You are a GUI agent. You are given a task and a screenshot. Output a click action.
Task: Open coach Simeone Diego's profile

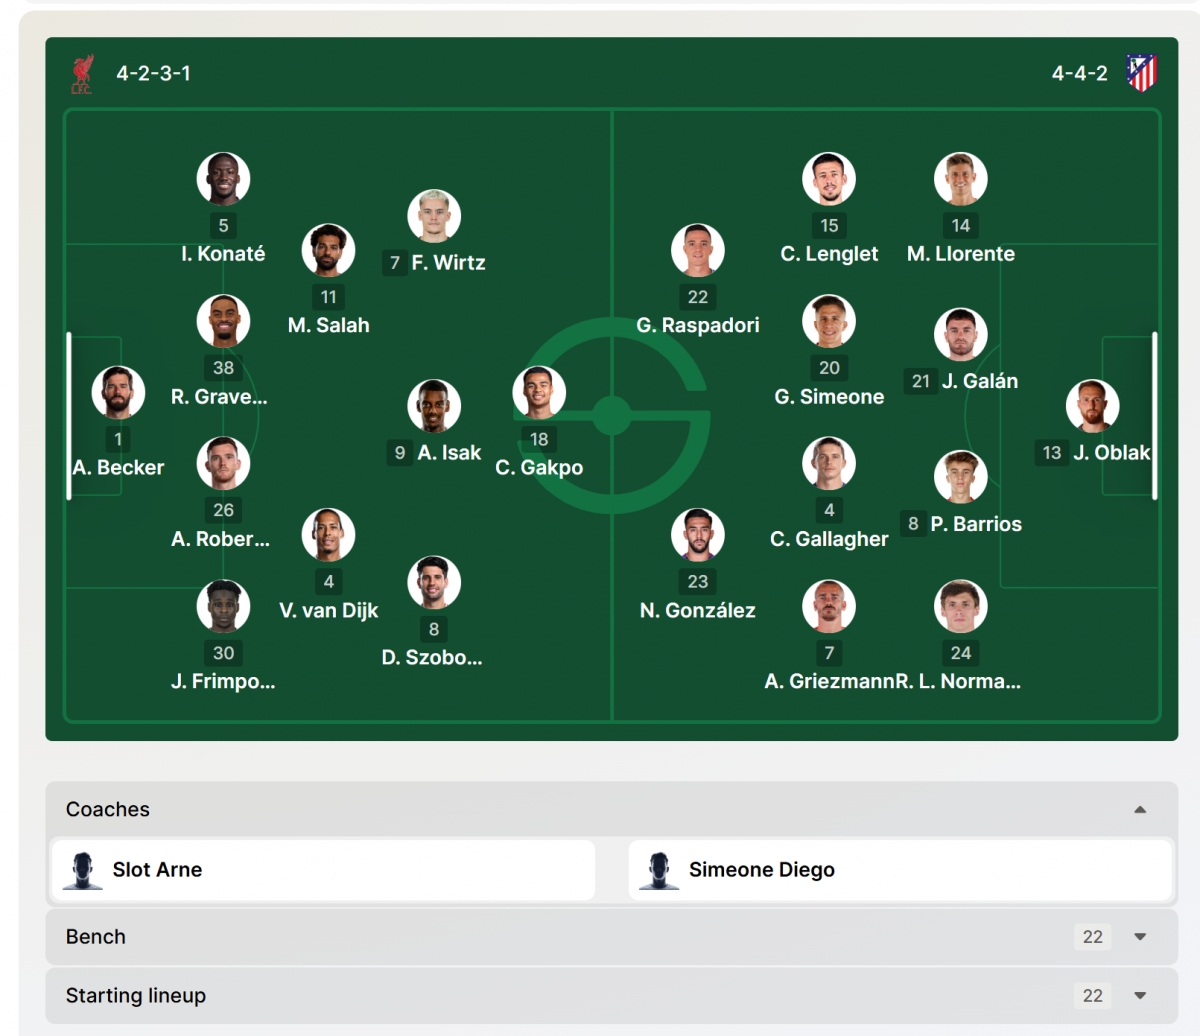(x=762, y=870)
